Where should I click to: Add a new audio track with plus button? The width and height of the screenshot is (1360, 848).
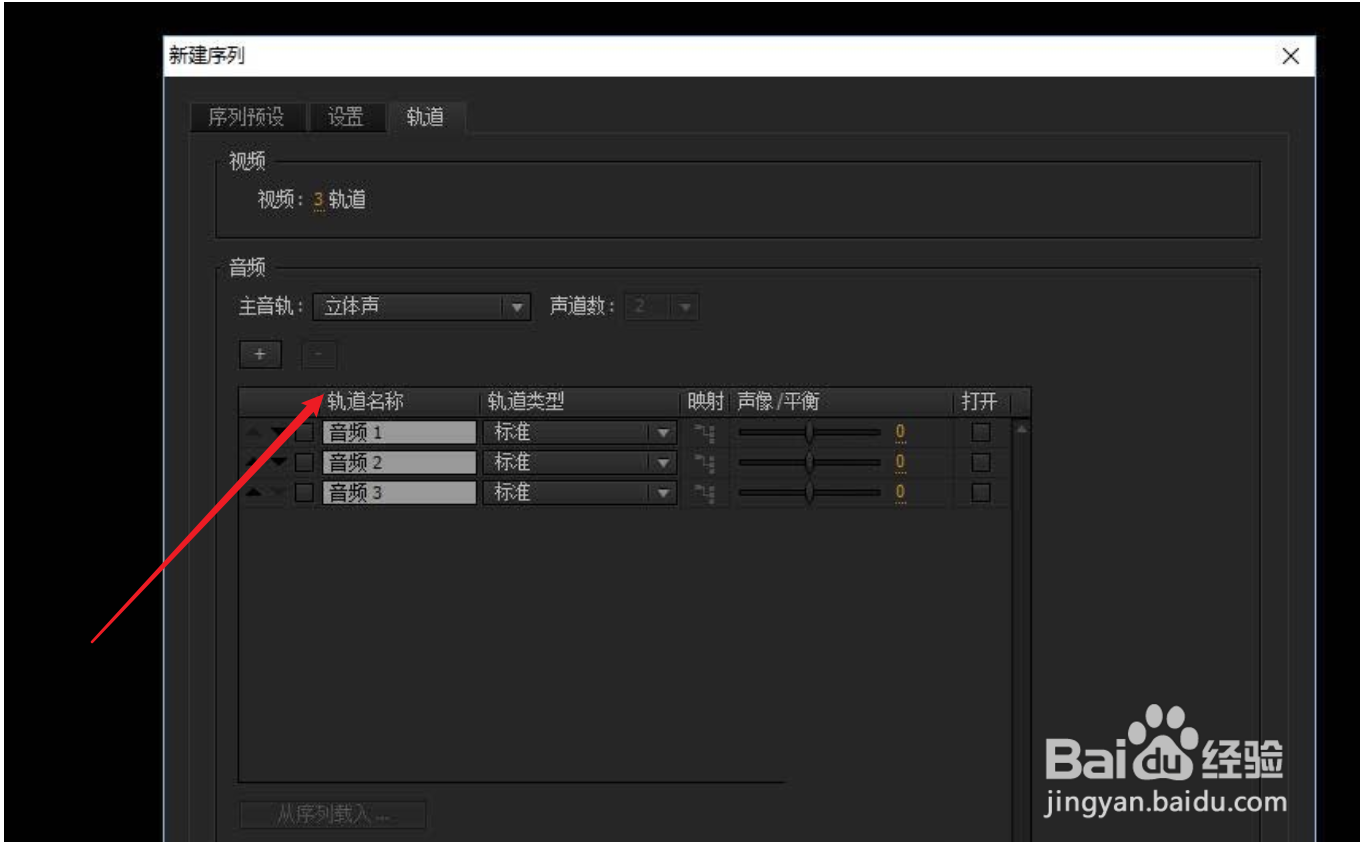click(x=259, y=354)
